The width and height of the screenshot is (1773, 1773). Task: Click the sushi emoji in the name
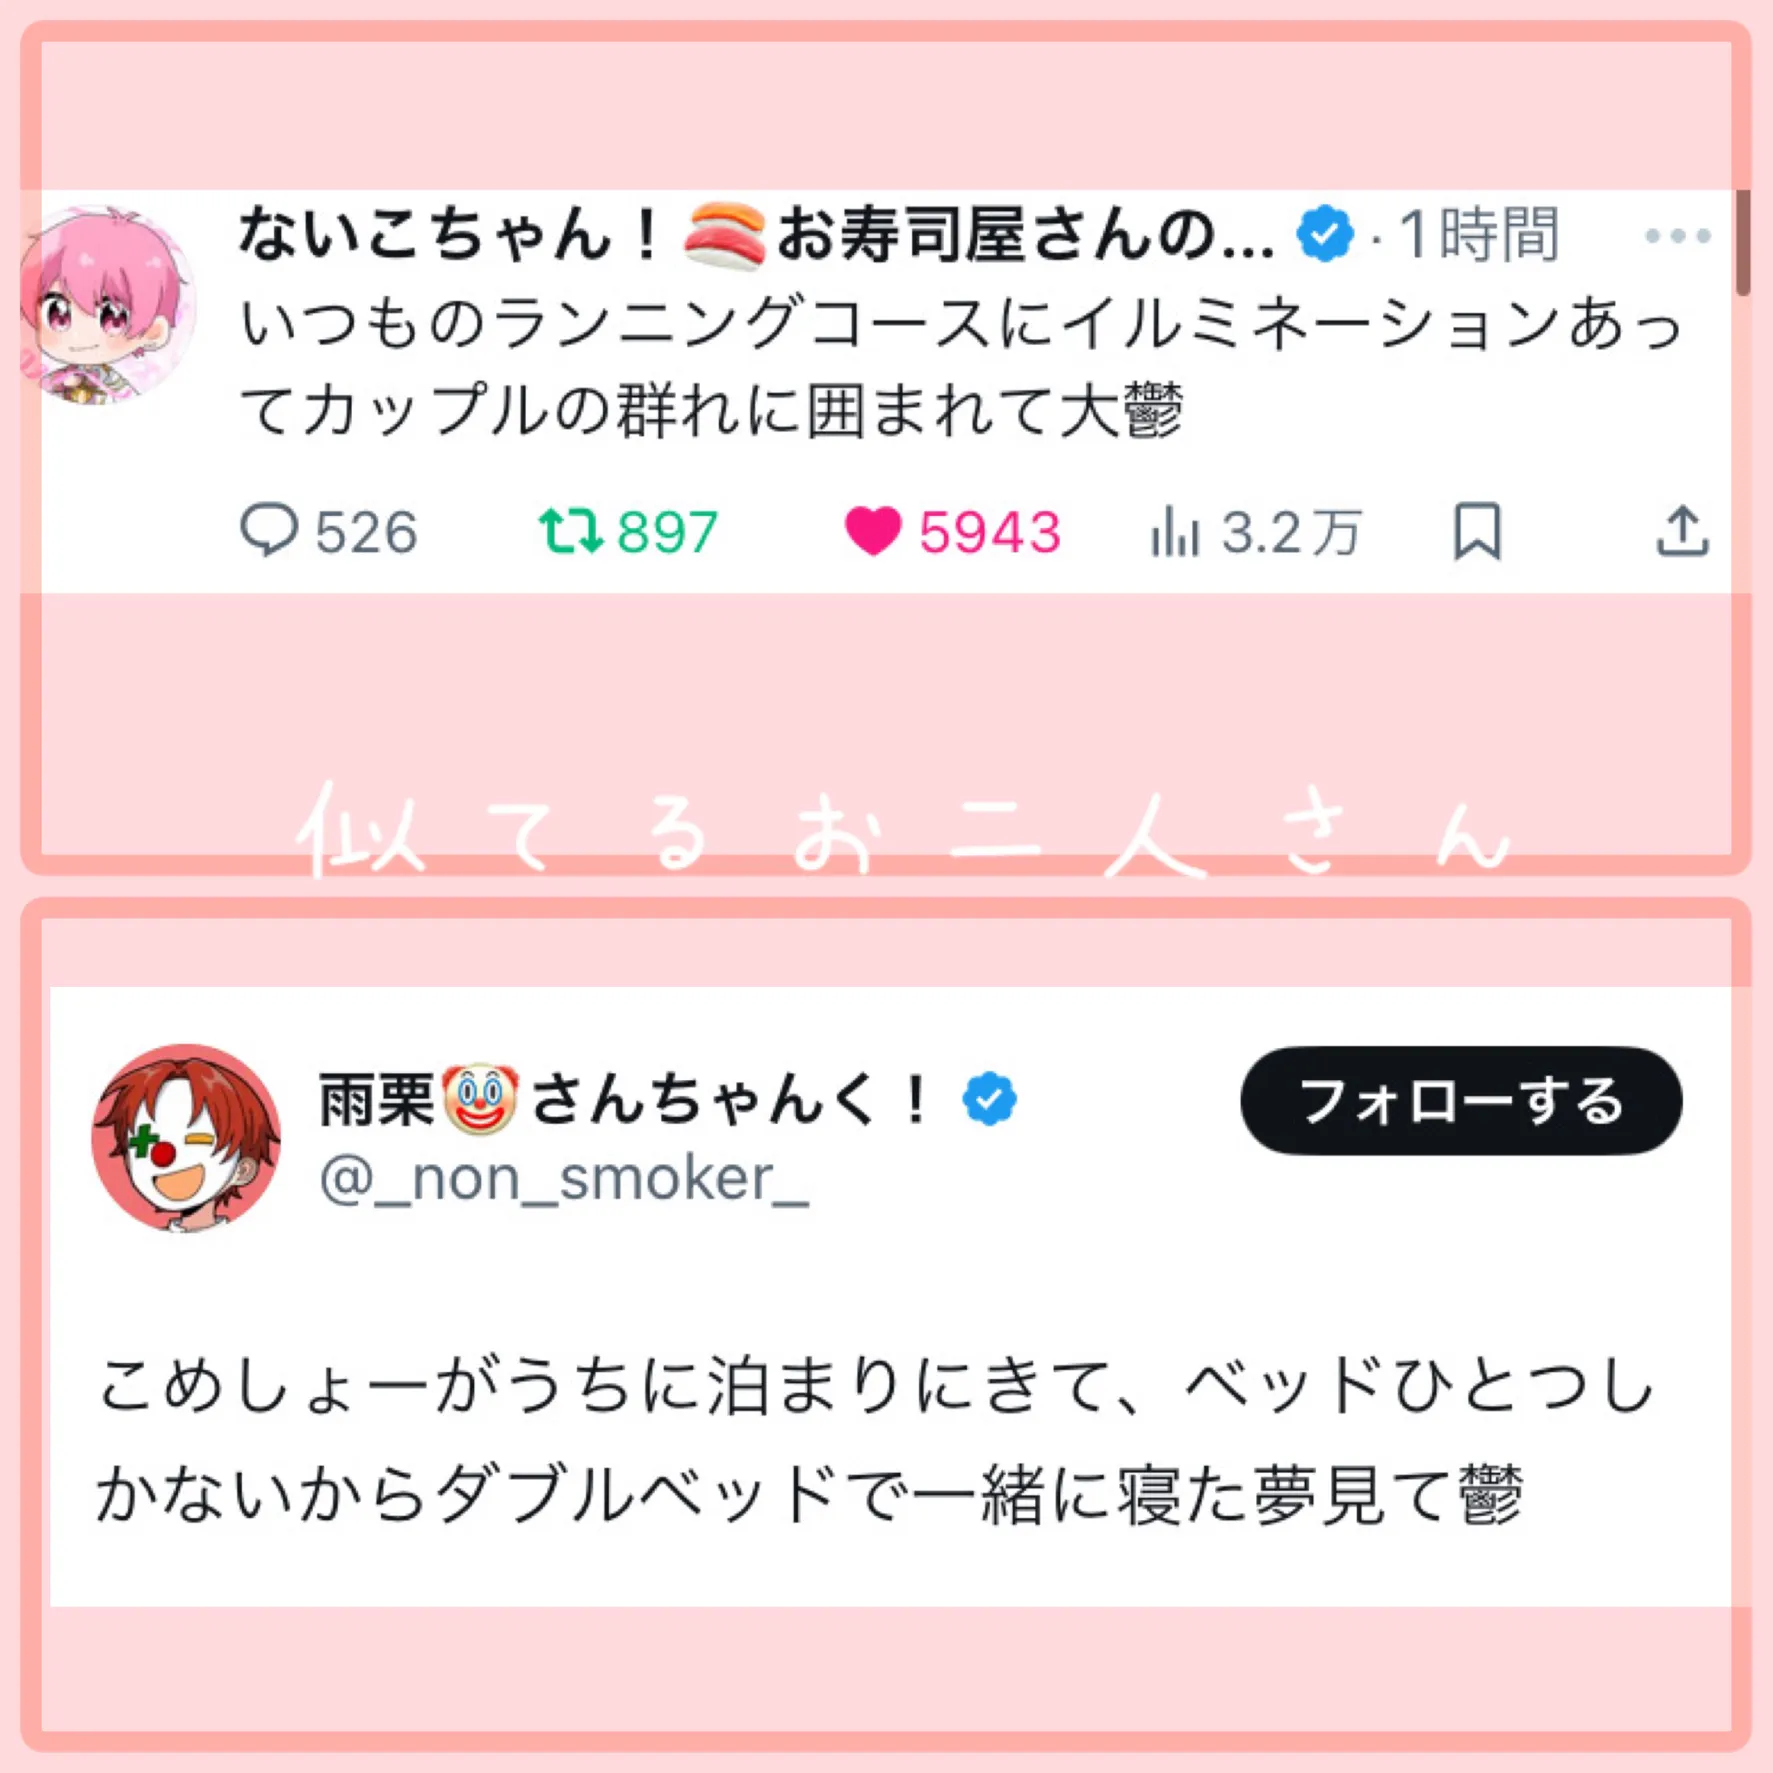[x=725, y=235]
